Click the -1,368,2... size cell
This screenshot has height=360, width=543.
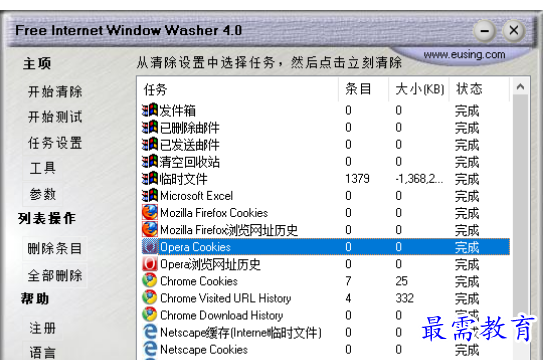pos(419,179)
